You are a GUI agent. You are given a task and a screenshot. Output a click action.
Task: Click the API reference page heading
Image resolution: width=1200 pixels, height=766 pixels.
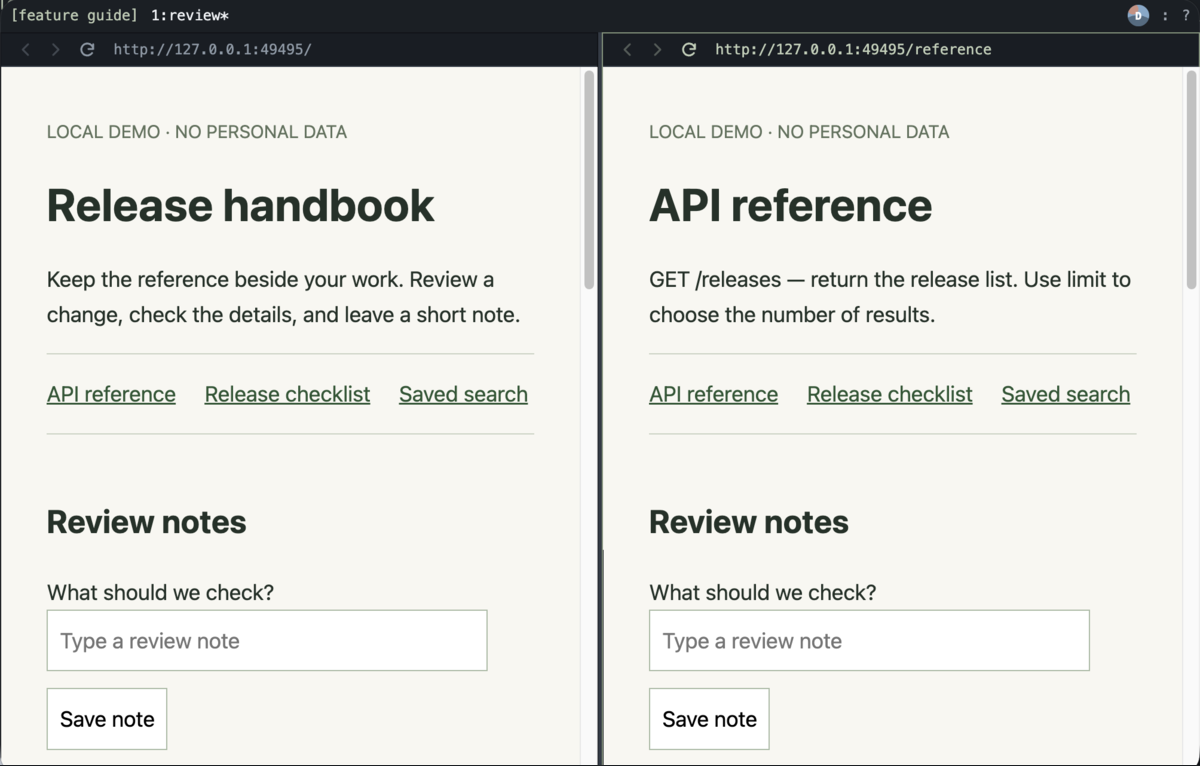point(790,205)
